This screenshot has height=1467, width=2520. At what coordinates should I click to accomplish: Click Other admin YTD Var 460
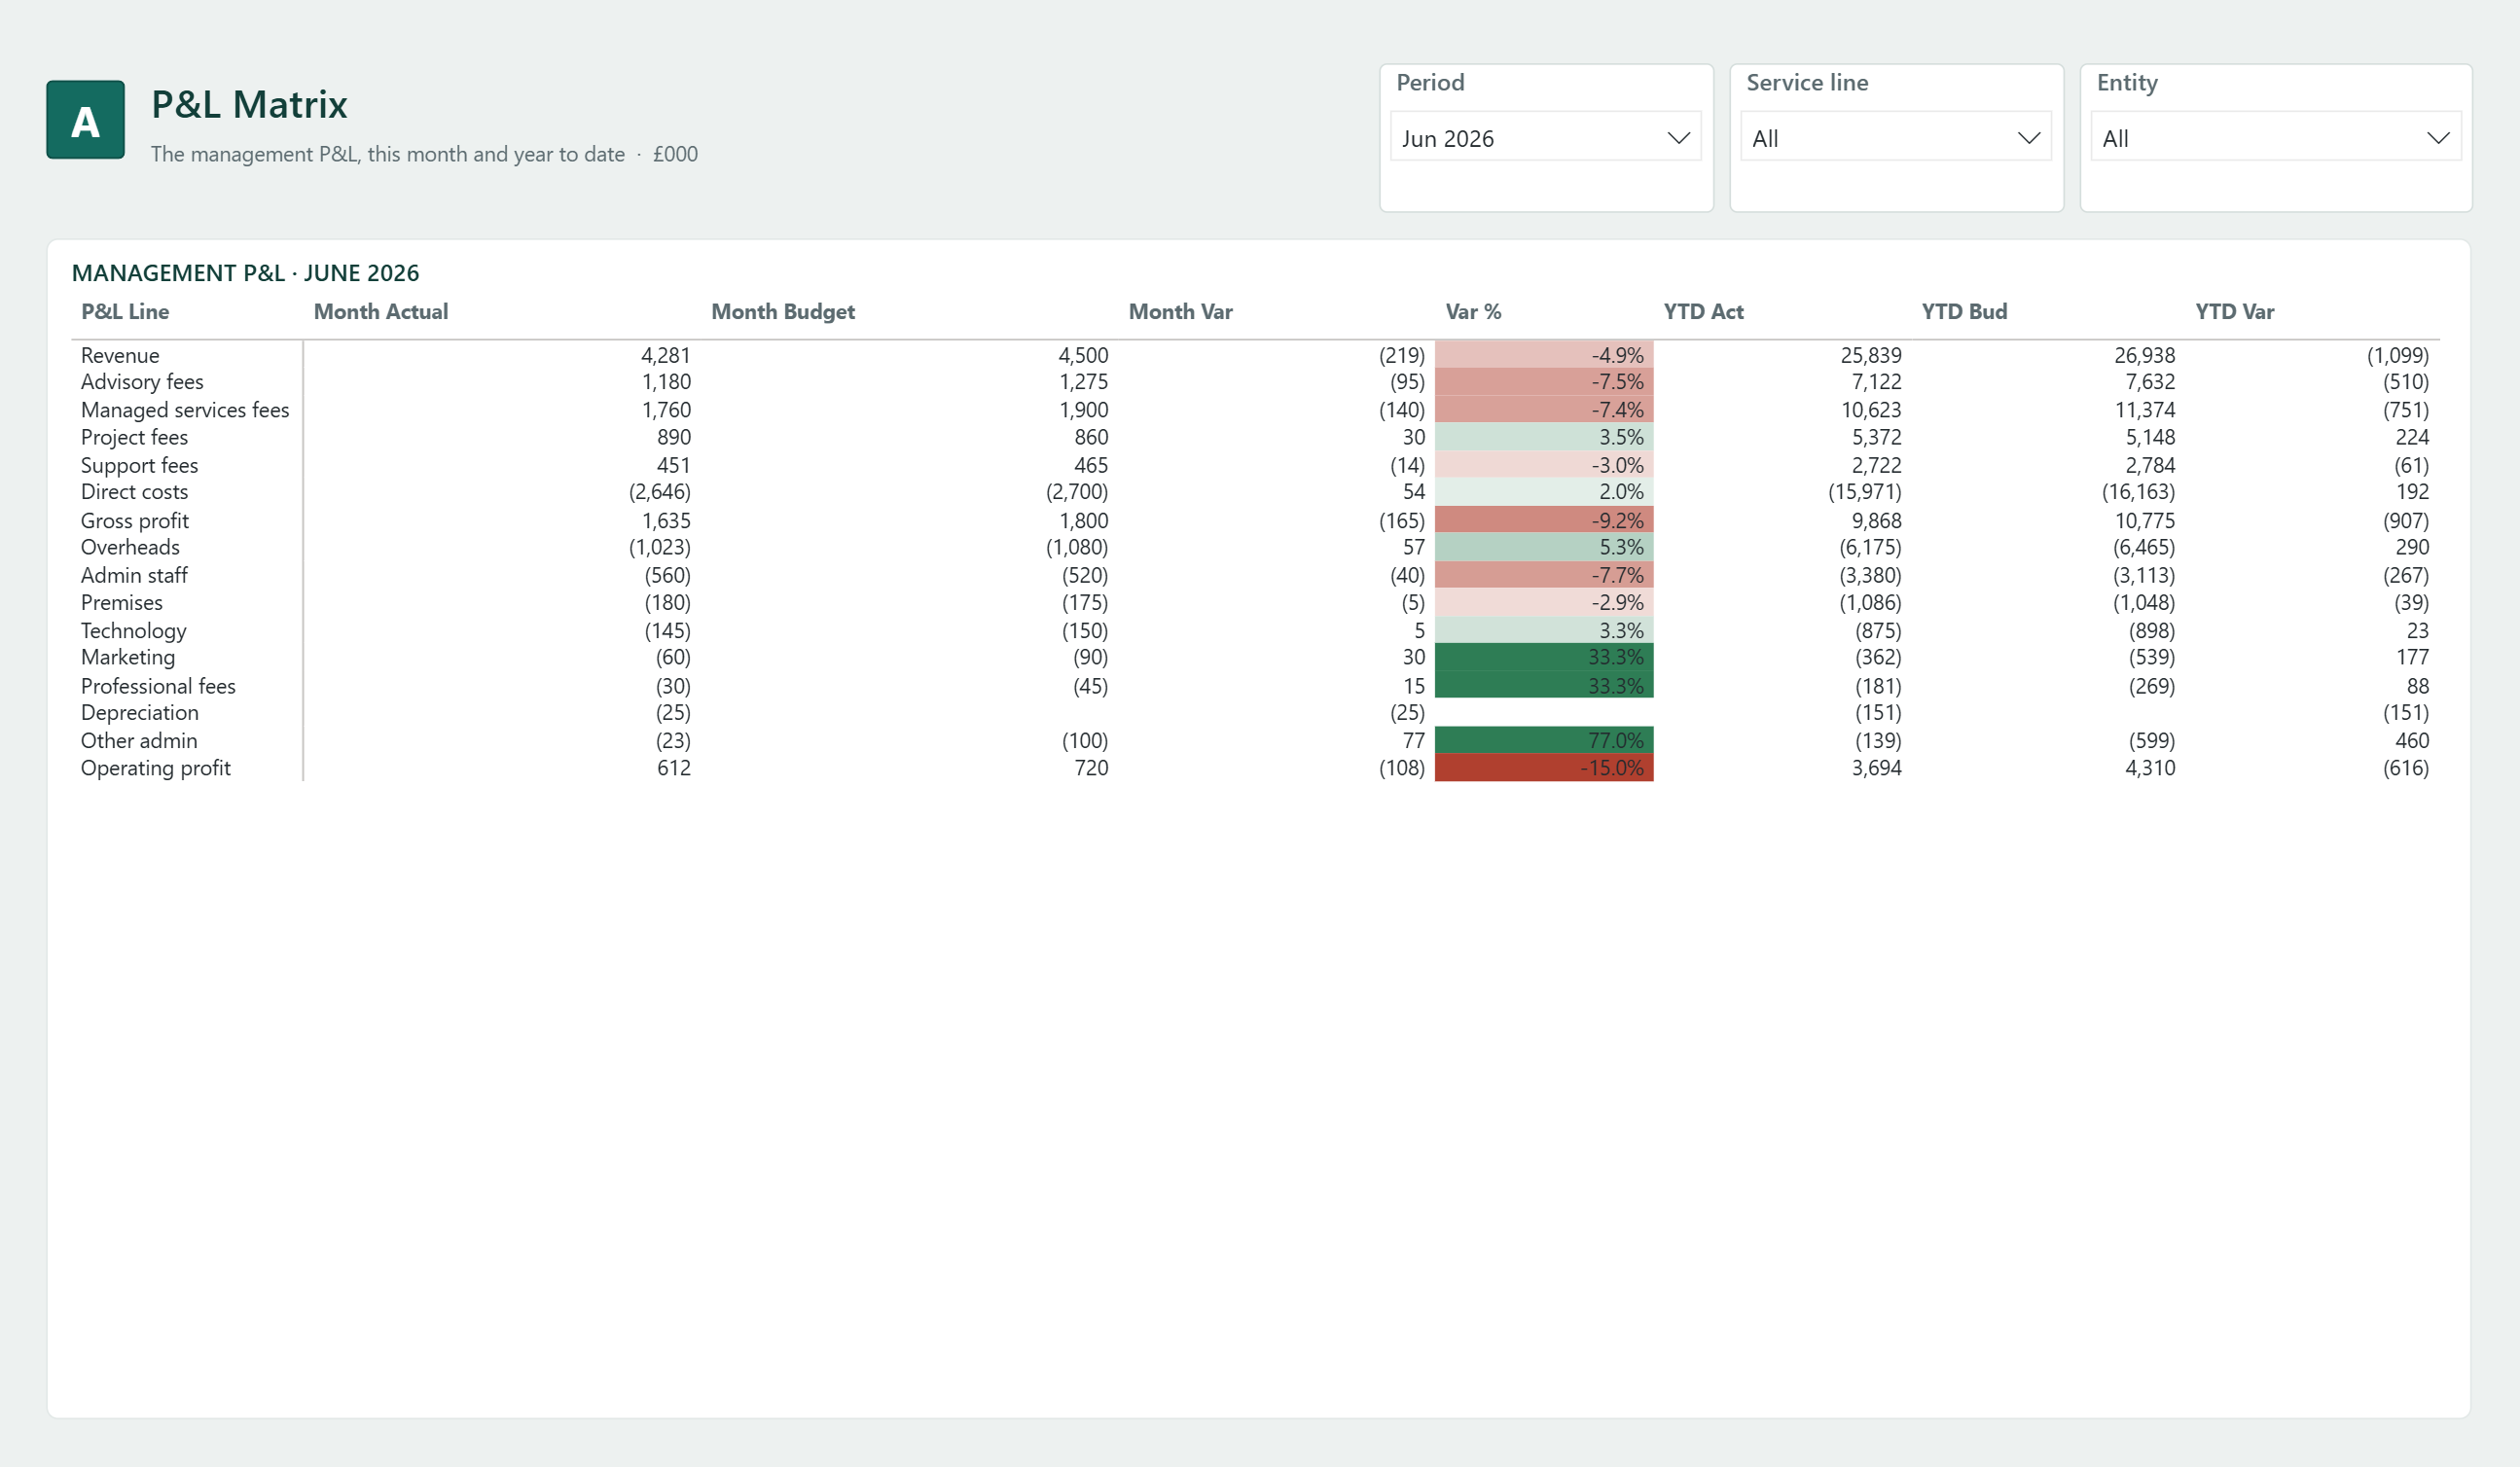[x=2412, y=740]
